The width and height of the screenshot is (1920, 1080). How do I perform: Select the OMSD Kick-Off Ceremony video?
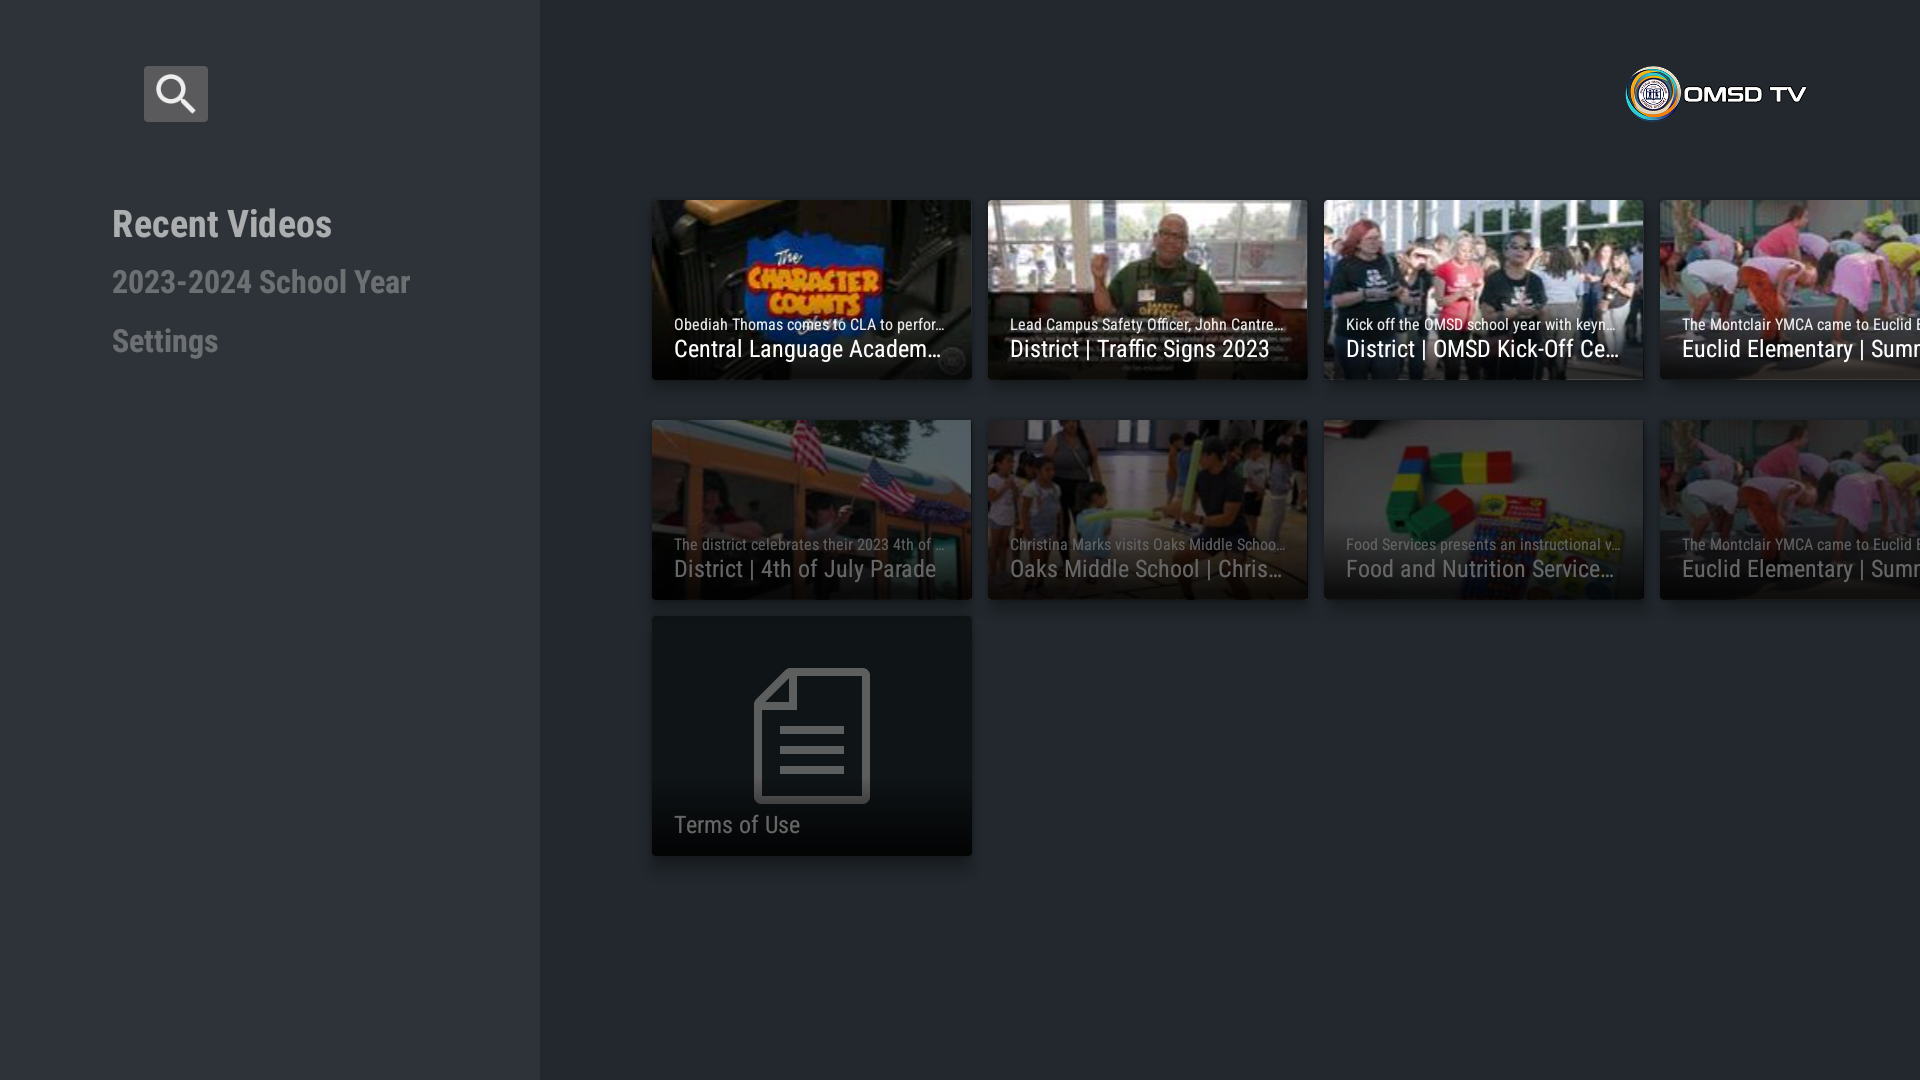[x=1483, y=289]
